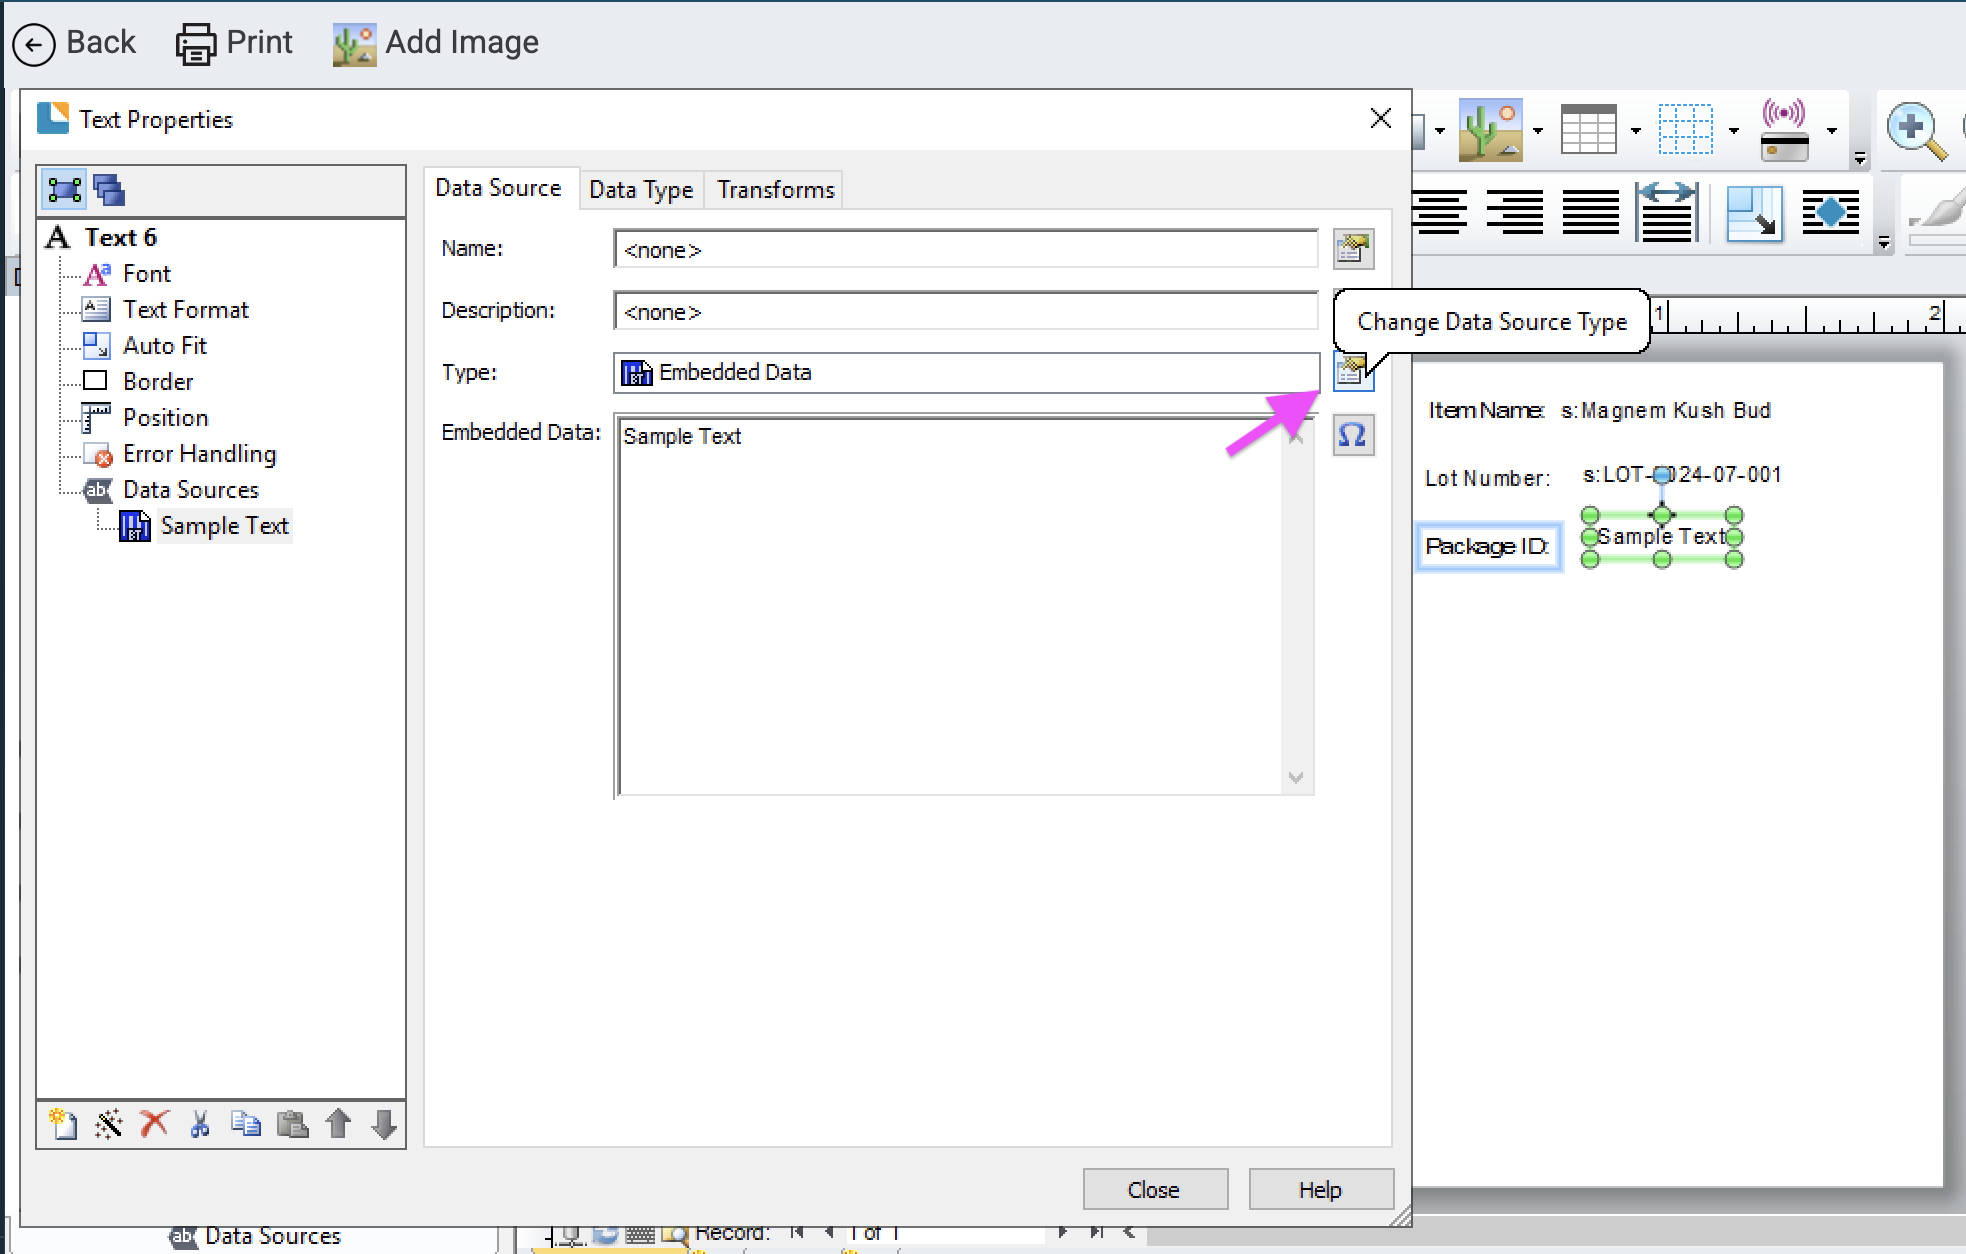This screenshot has height=1254, width=1966.
Task: Click the scissors cut icon
Action: pos(200,1124)
